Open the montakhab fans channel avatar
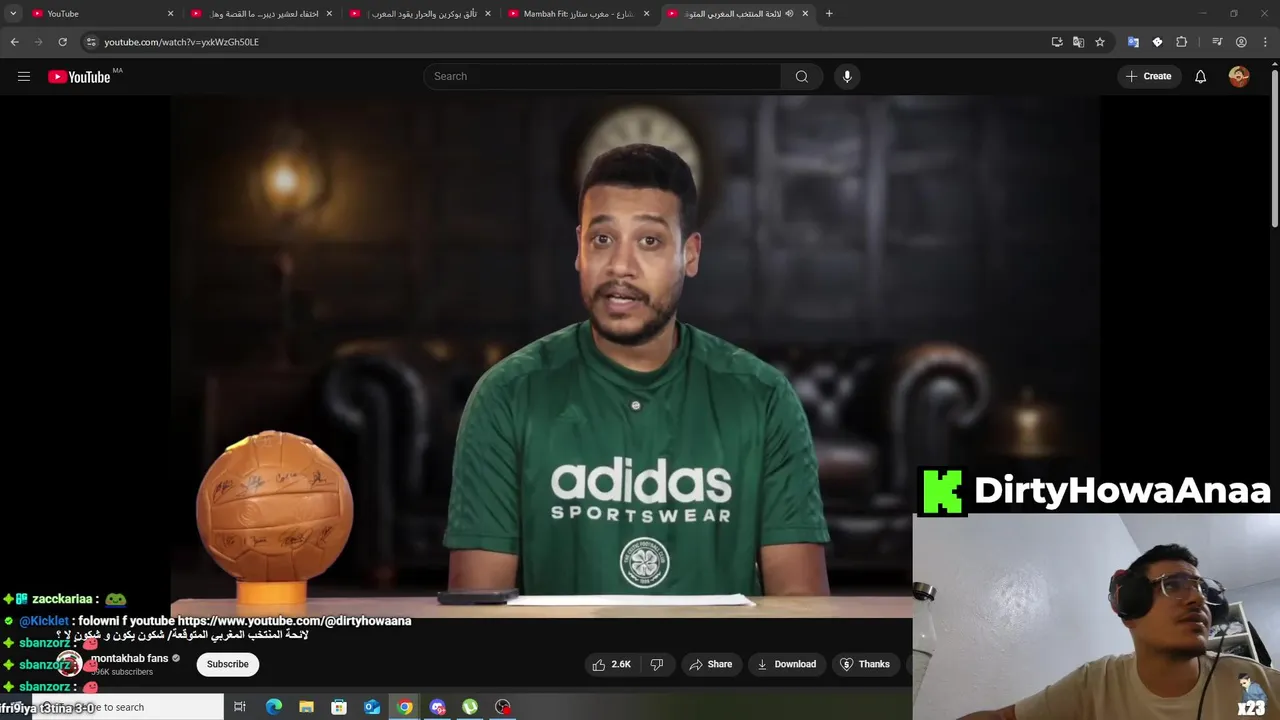The image size is (1280, 720). point(69,664)
